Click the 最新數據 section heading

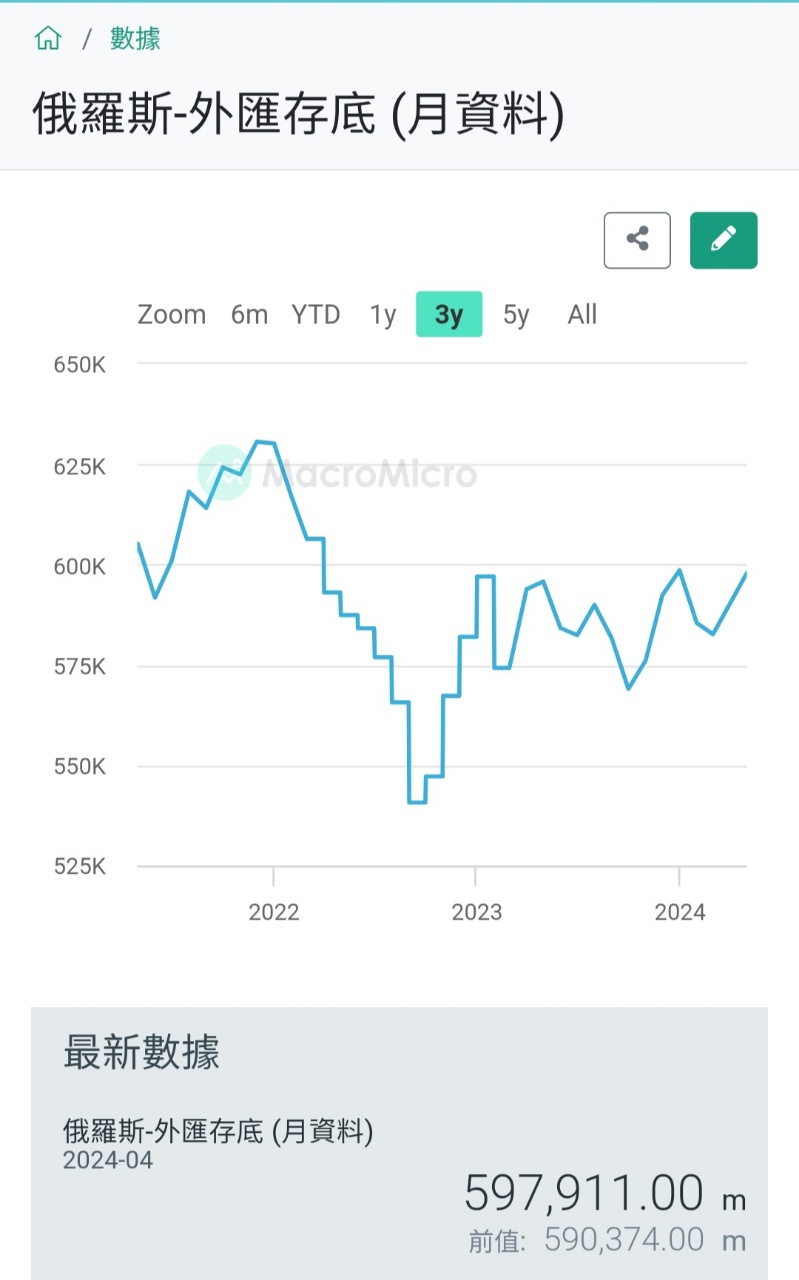pos(141,1052)
